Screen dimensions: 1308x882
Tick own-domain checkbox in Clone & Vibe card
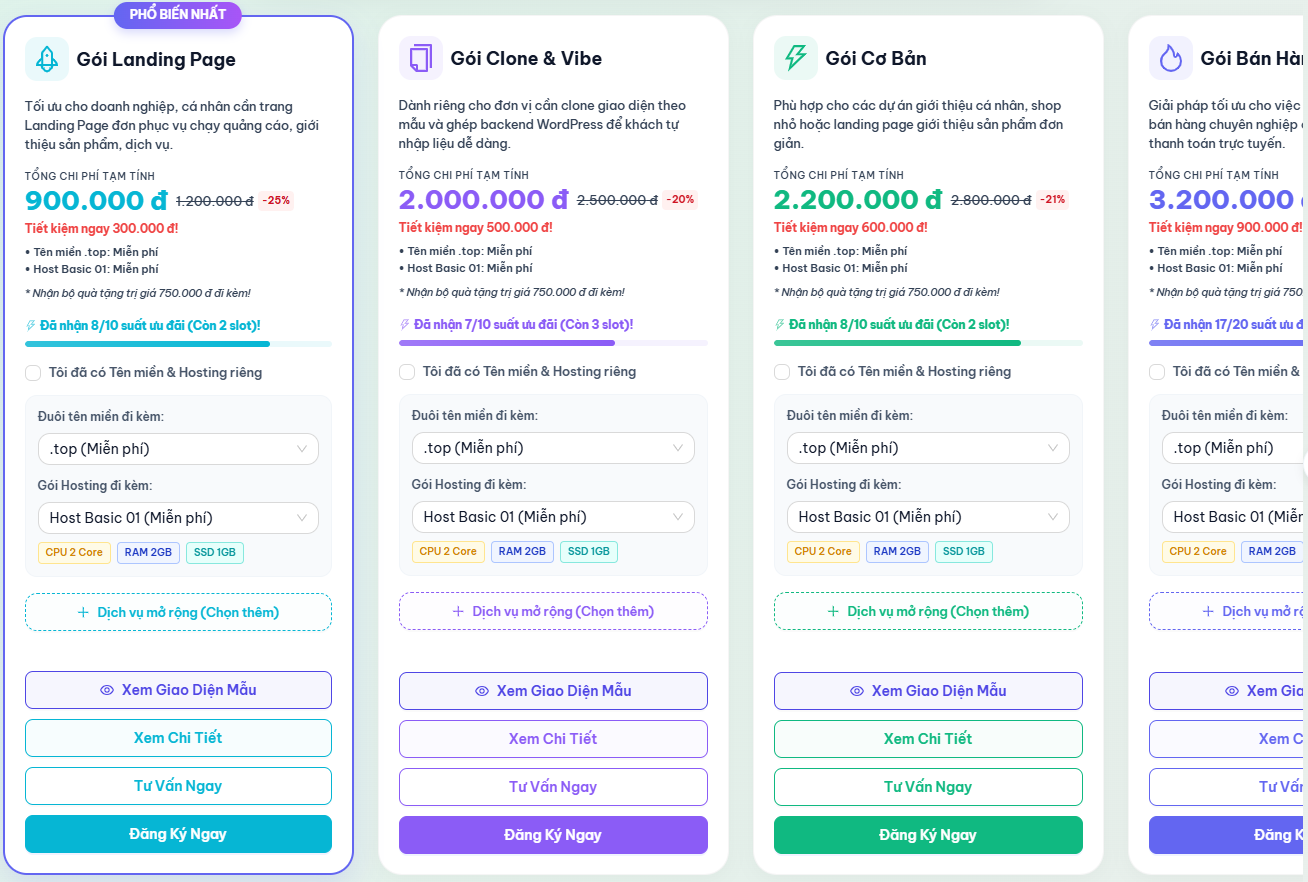click(407, 372)
